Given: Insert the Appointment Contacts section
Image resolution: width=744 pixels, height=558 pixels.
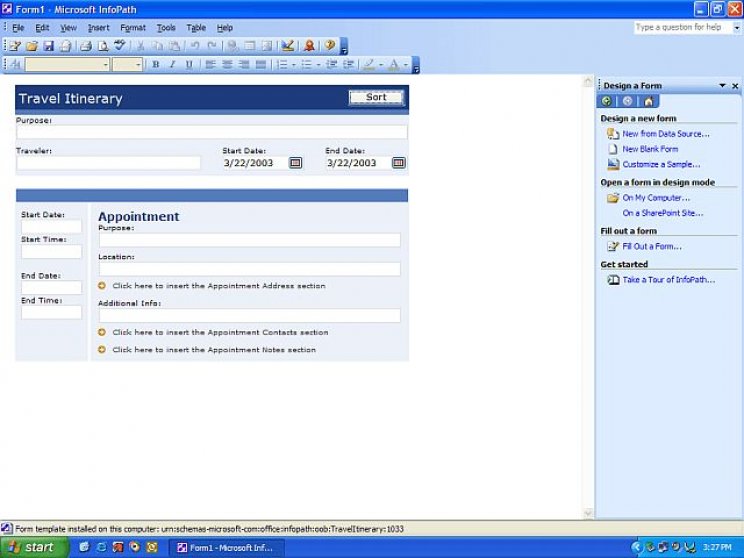Looking at the screenshot, I should point(220,332).
